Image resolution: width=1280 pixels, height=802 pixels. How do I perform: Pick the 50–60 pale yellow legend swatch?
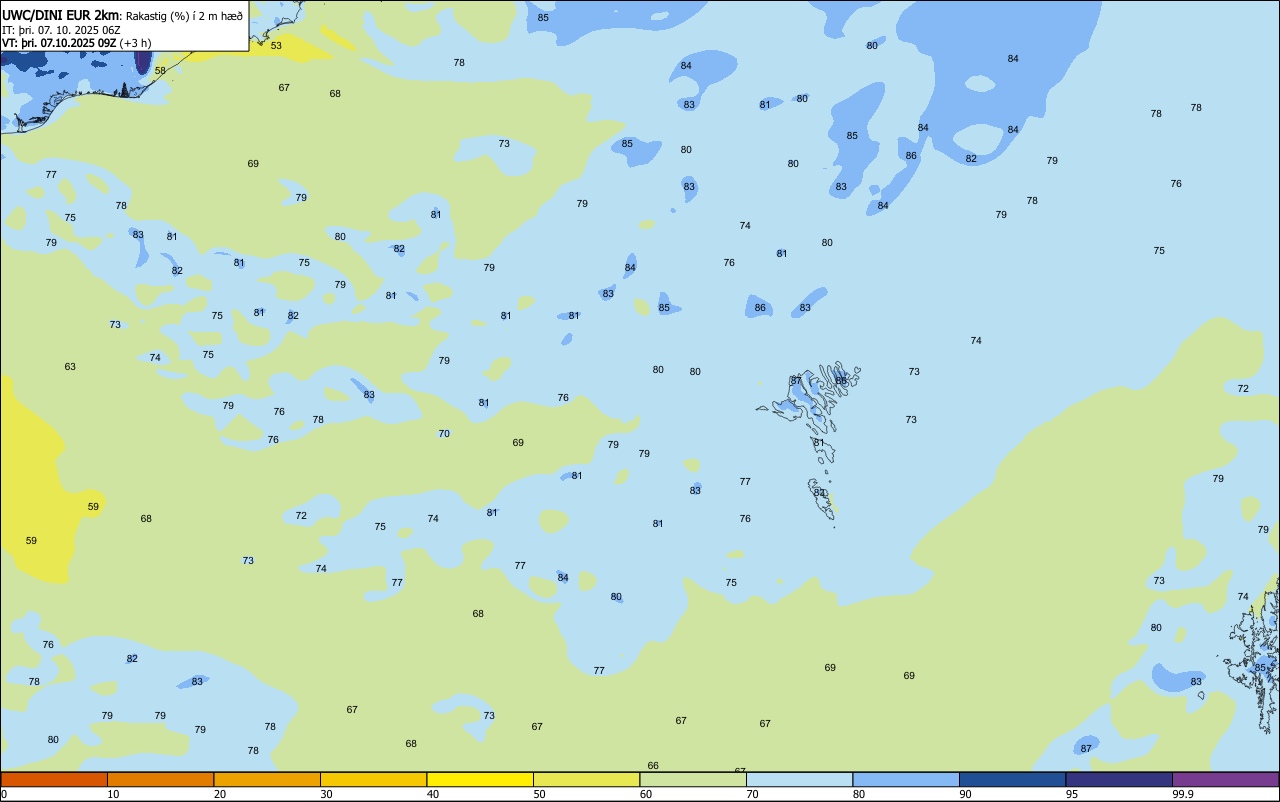click(x=586, y=779)
